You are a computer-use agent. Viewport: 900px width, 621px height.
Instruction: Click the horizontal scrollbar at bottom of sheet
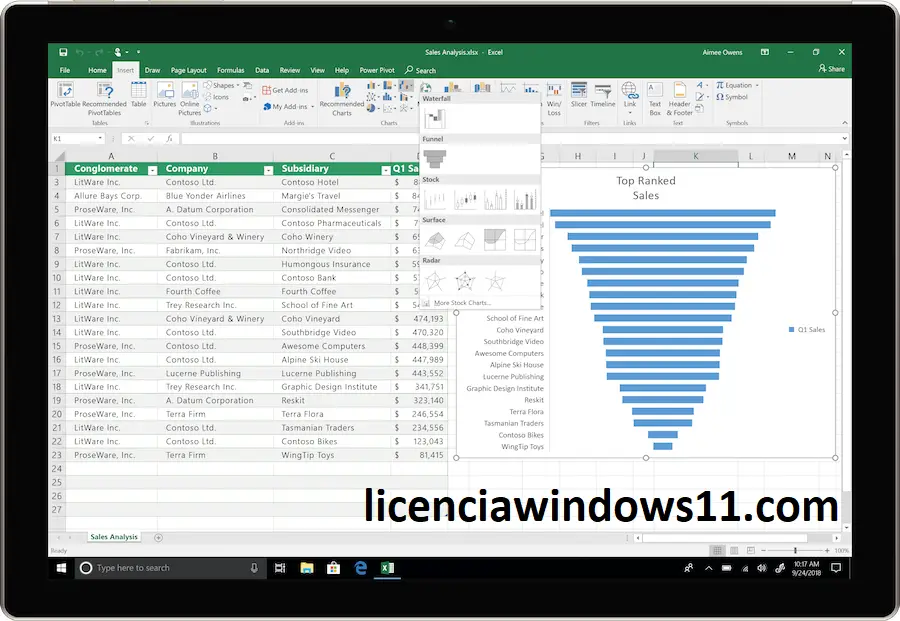coord(724,538)
